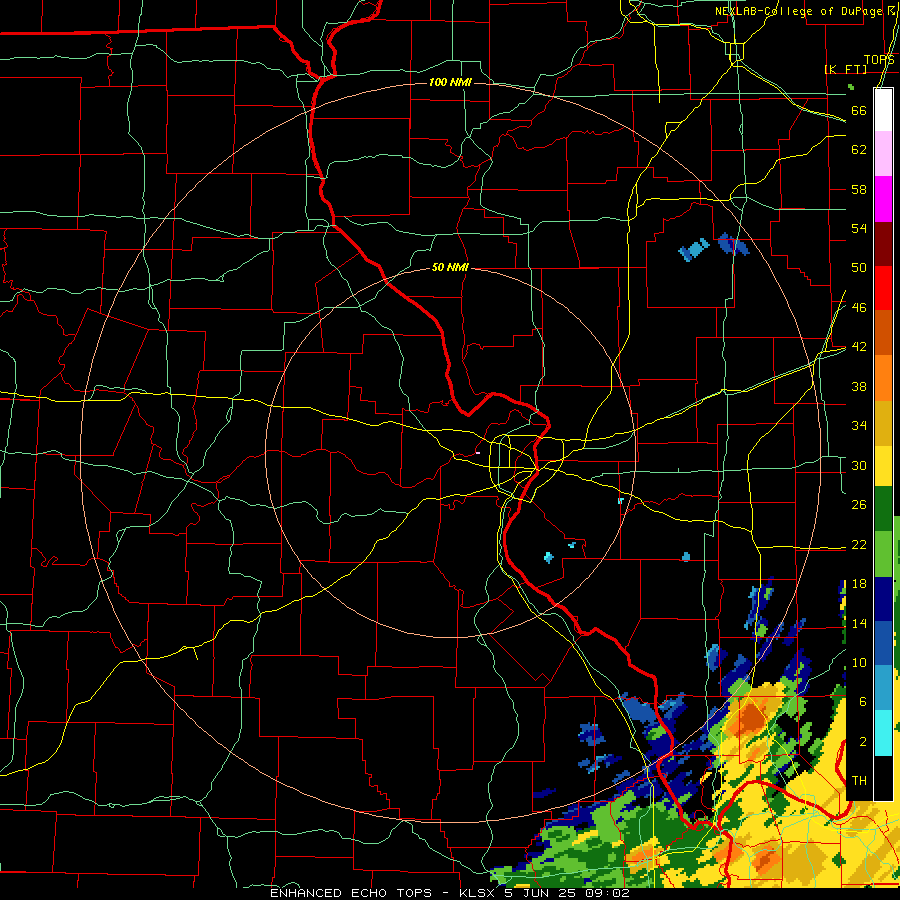Click the "14" legend value
This screenshot has height=900, width=900.
(859, 623)
